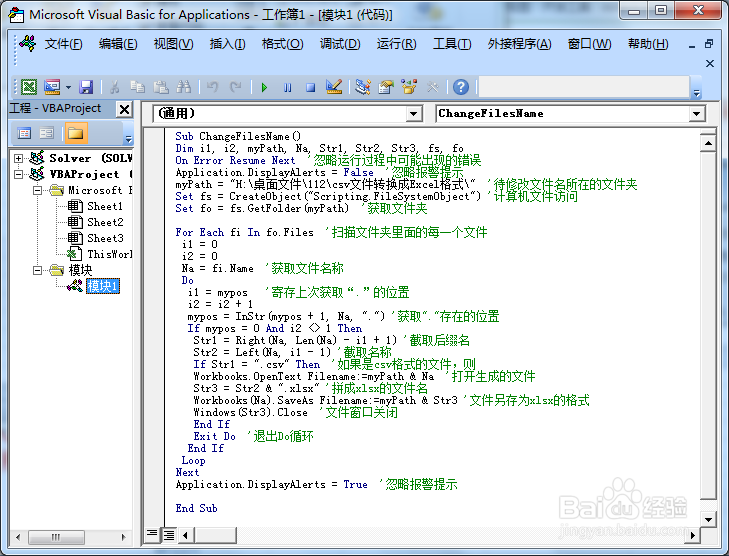Click the blue Help question mark icon
The image size is (729, 556).
point(461,87)
